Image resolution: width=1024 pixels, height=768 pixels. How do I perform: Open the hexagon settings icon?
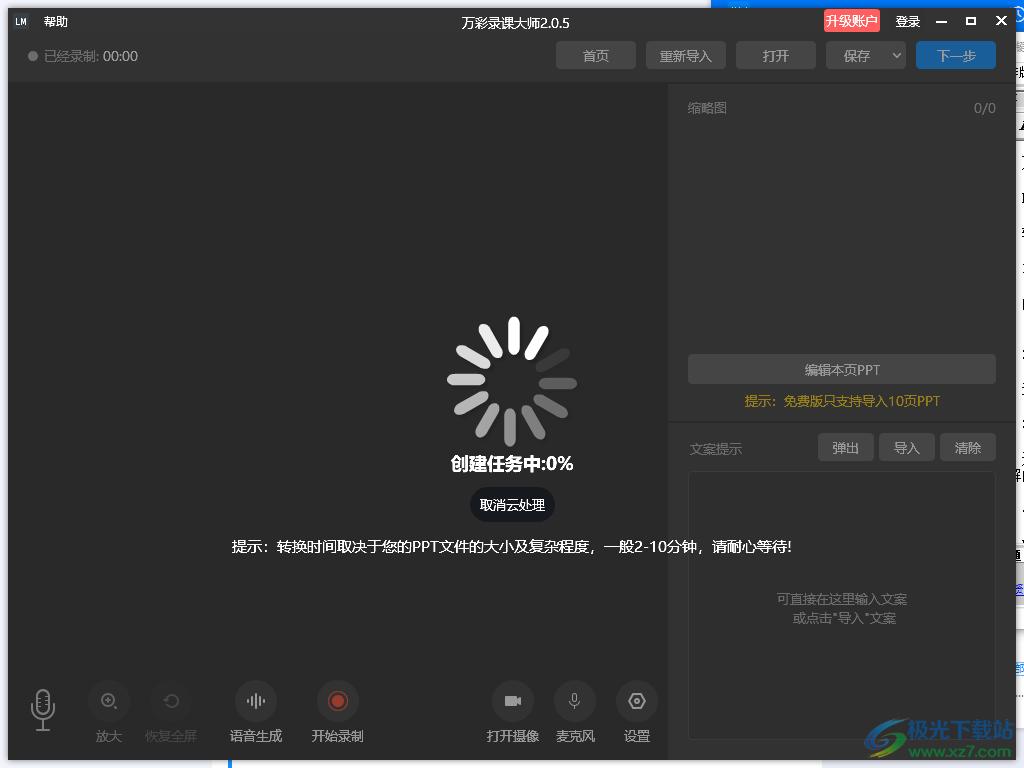point(637,701)
